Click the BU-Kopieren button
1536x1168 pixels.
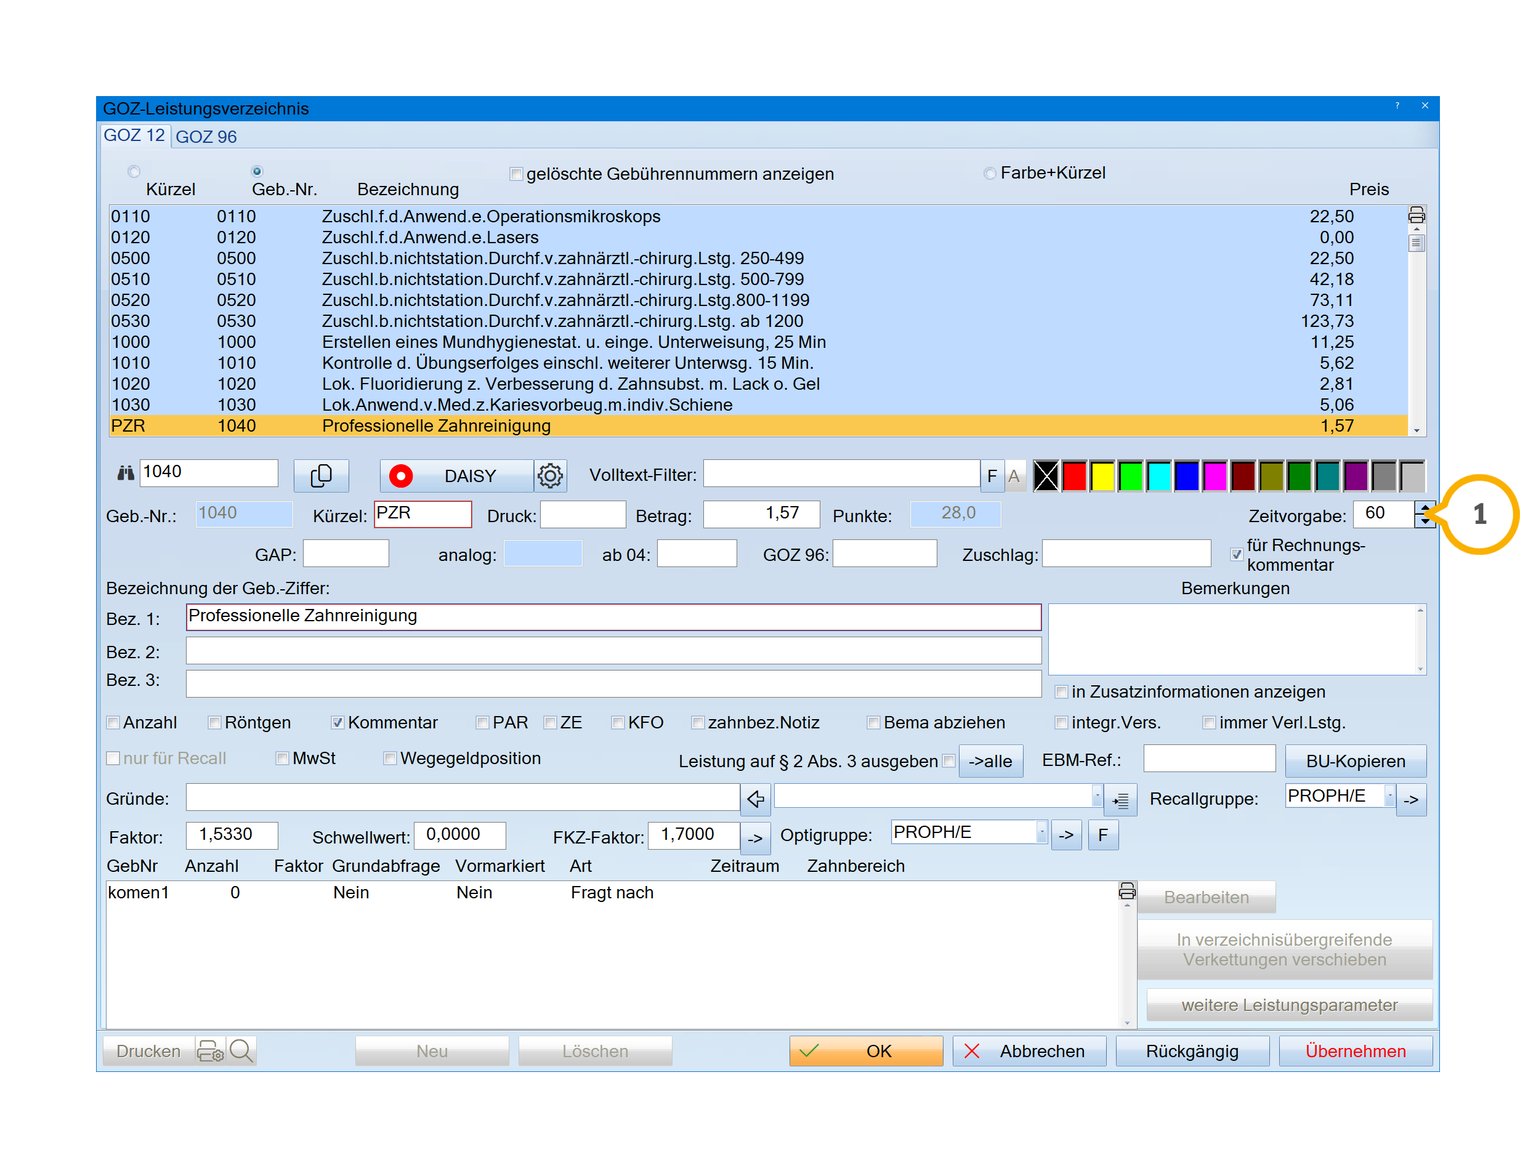click(x=1355, y=761)
